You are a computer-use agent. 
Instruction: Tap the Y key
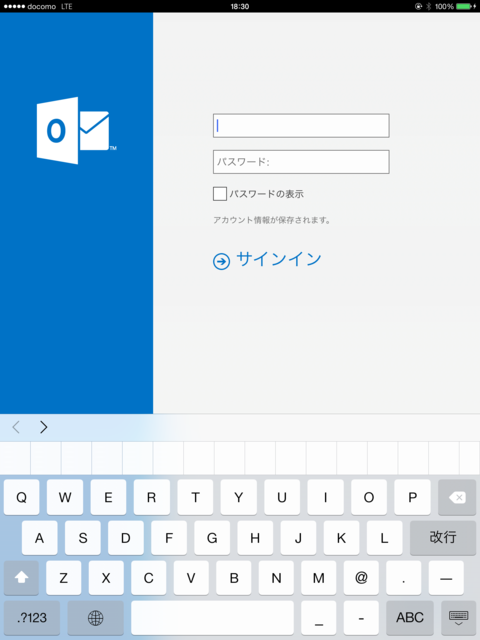click(x=238, y=497)
